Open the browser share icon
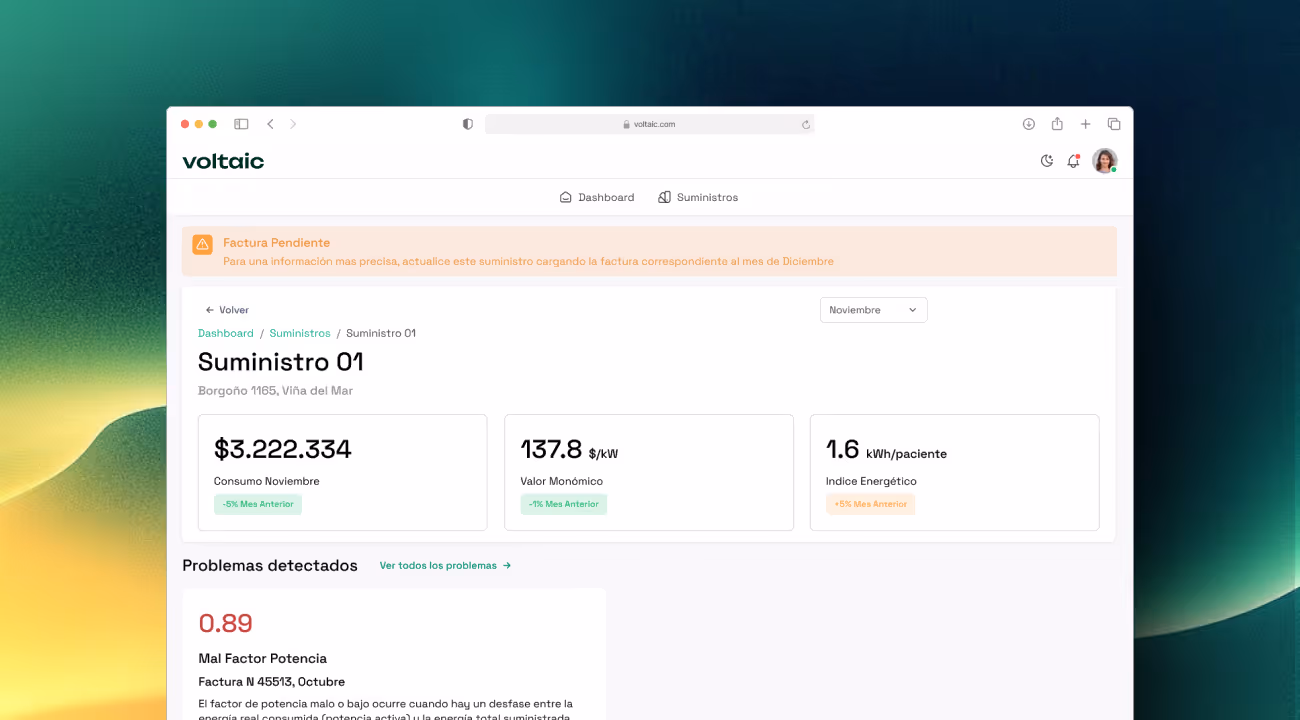The height and width of the screenshot is (720, 1300). coord(1057,124)
